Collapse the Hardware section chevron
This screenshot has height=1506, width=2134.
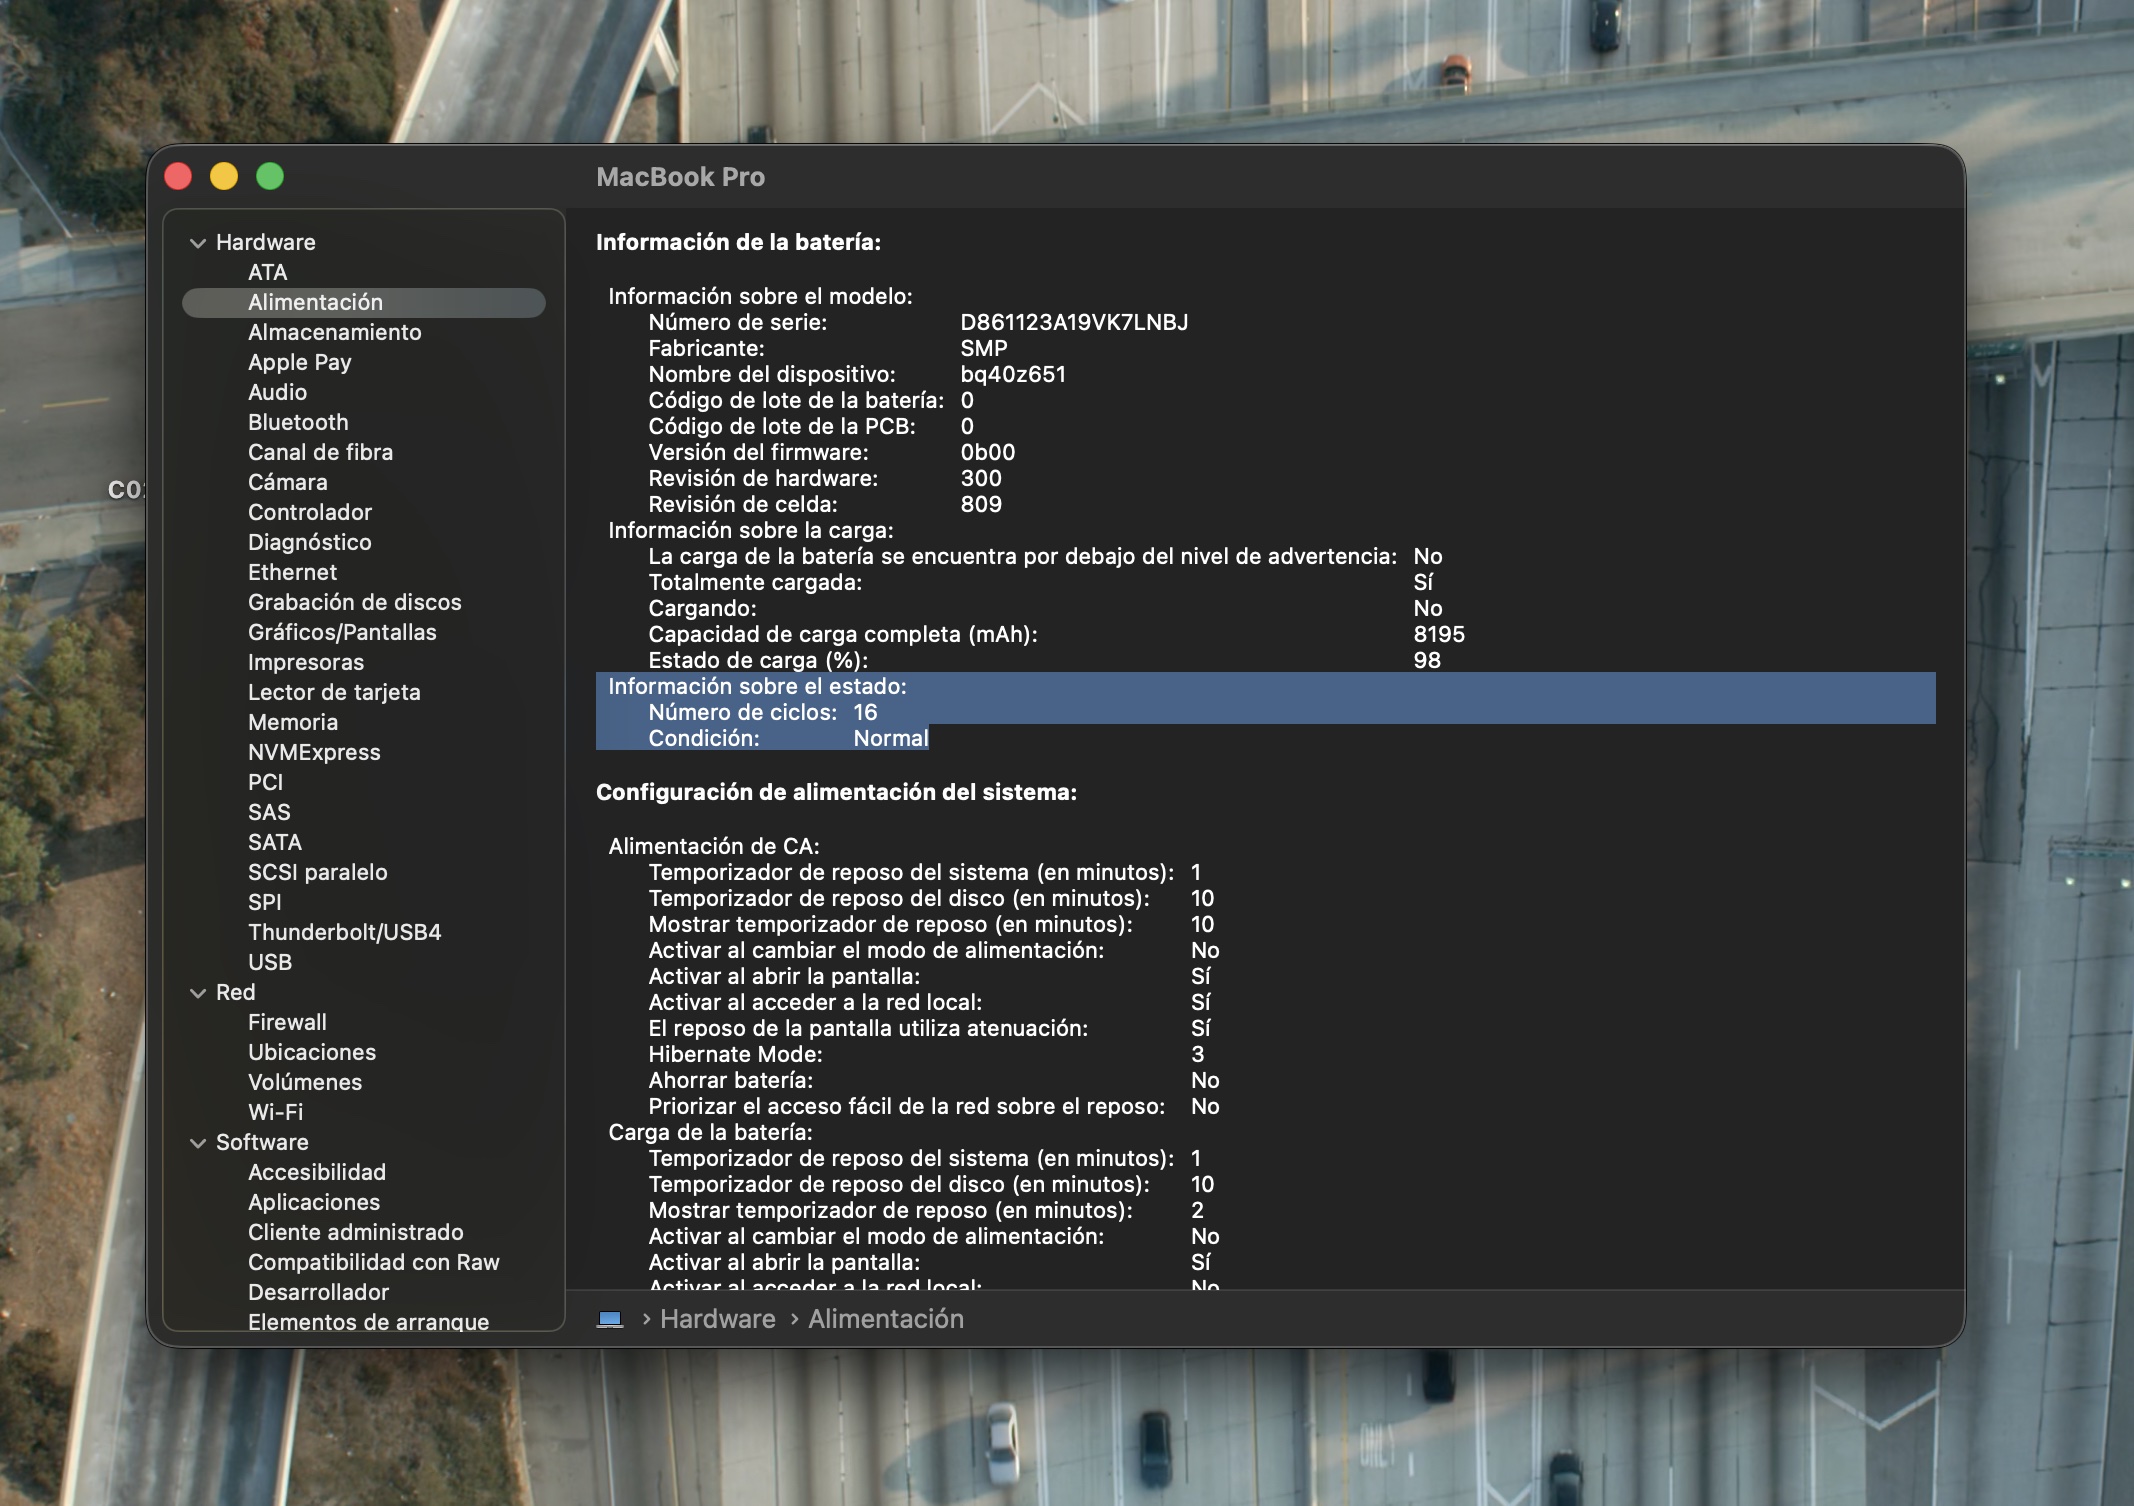pyautogui.click(x=198, y=243)
